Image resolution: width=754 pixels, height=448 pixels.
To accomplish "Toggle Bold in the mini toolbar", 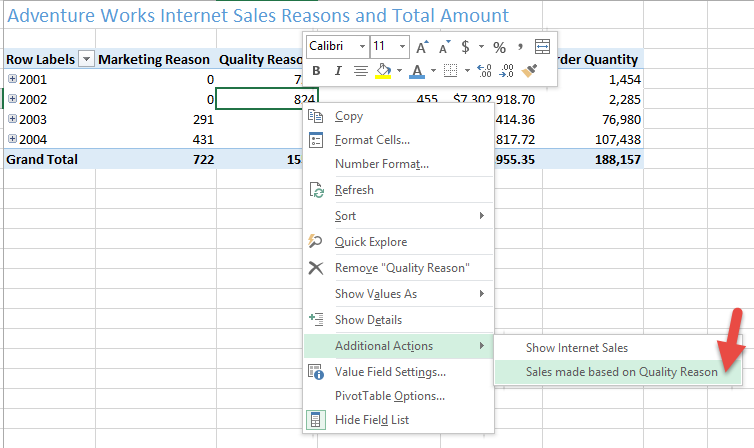I will click(x=316, y=71).
